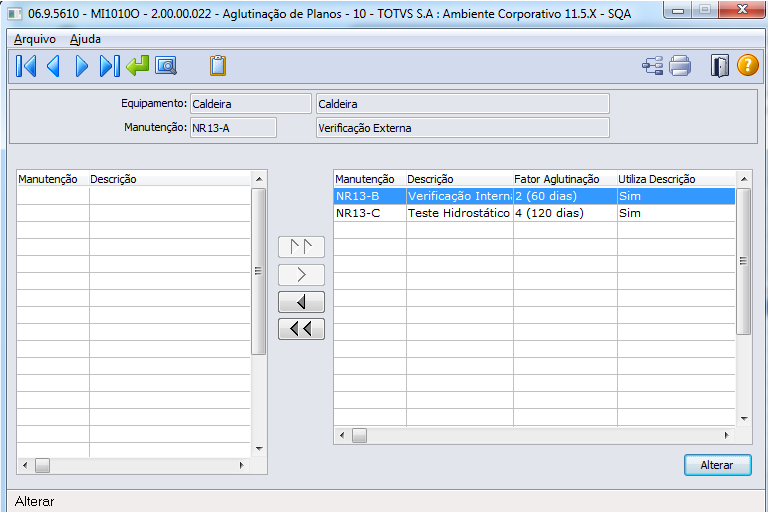Click the Sim cell in NR13-C row

676,213
